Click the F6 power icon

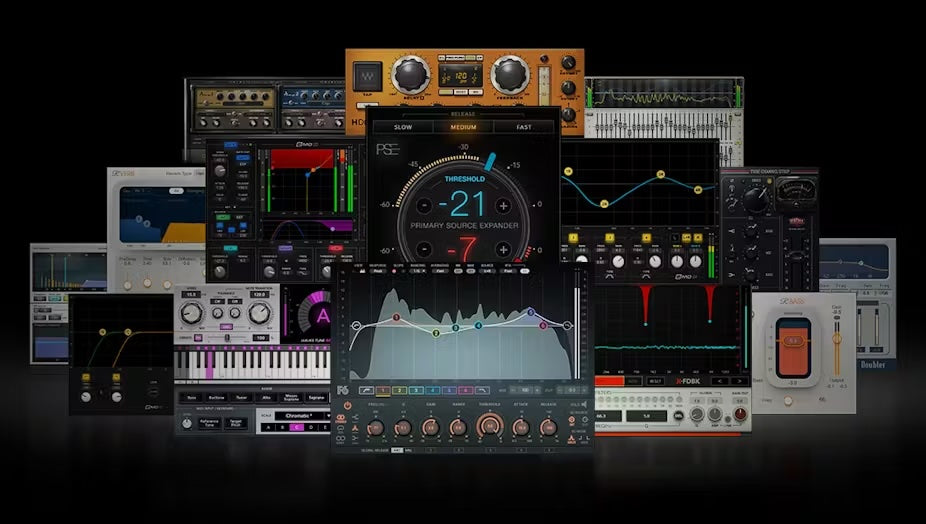click(x=346, y=405)
